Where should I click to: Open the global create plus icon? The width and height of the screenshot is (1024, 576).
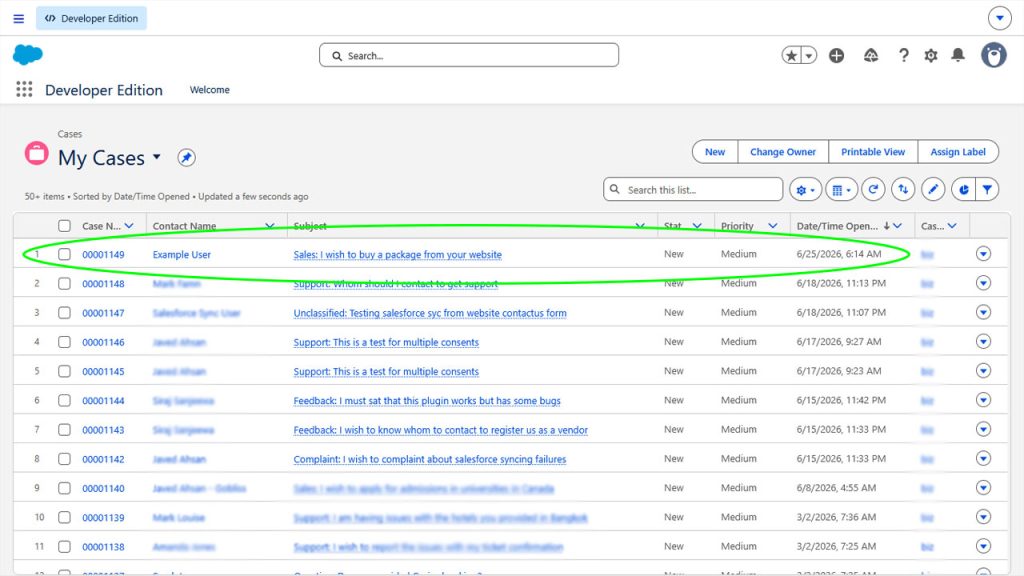pos(837,56)
